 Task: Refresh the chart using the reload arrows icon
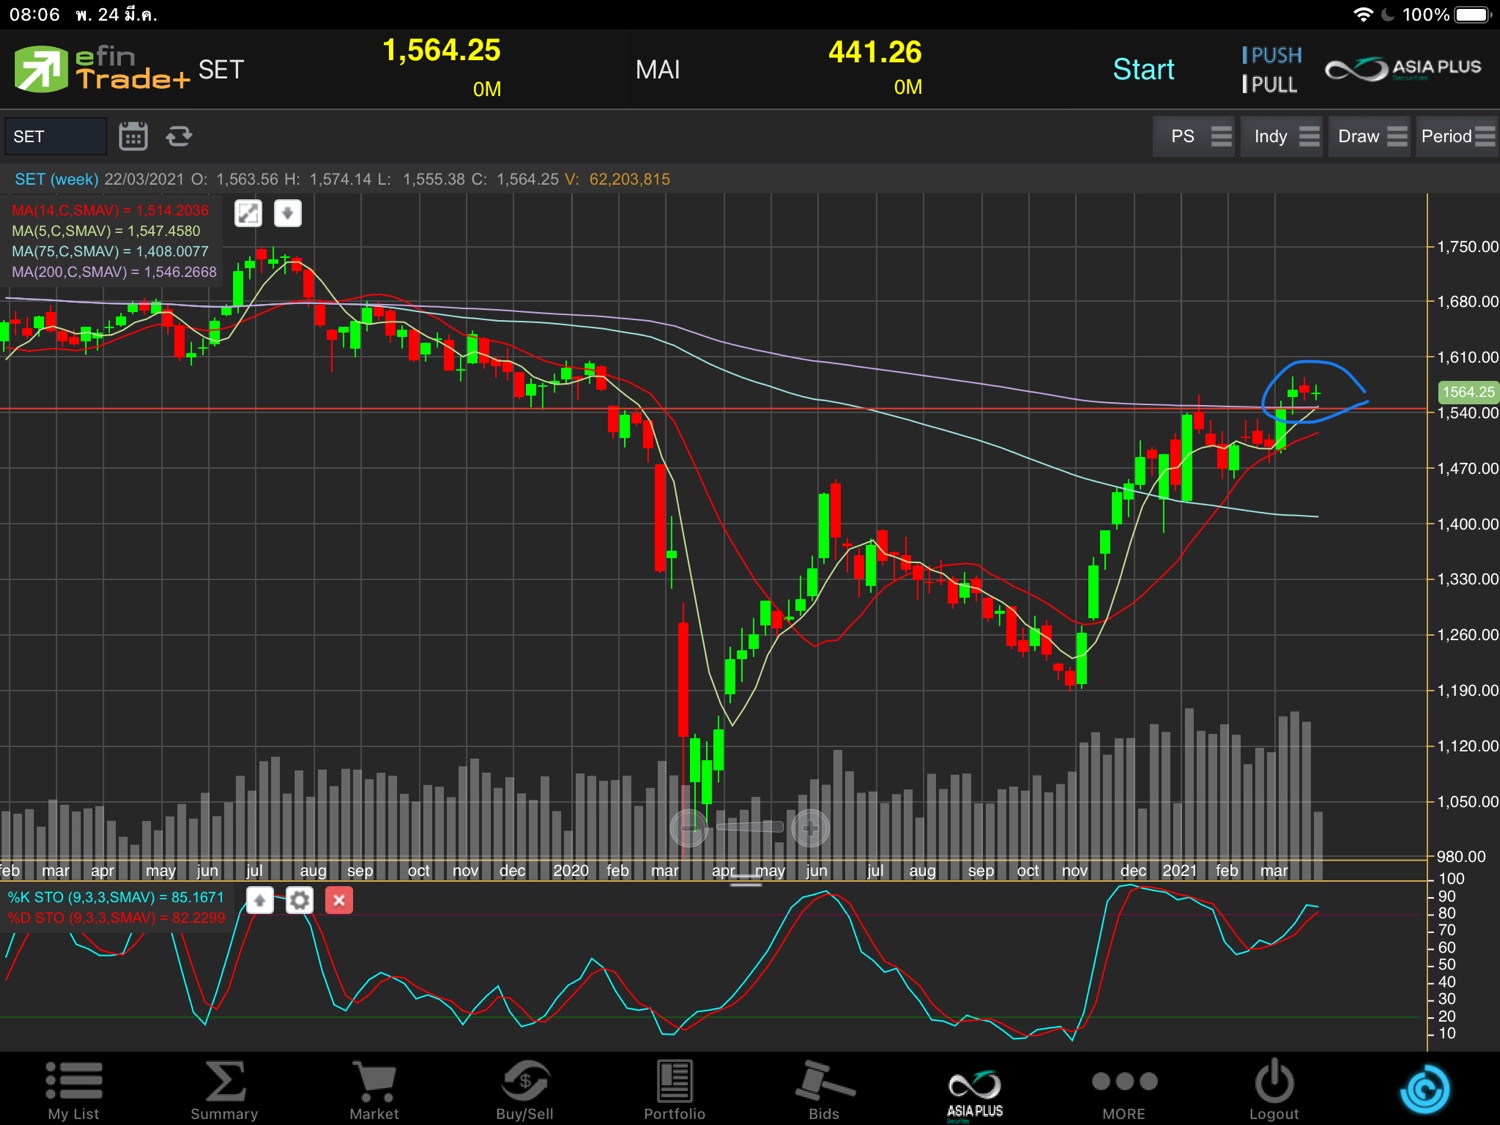pyautogui.click(x=179, y=136)
